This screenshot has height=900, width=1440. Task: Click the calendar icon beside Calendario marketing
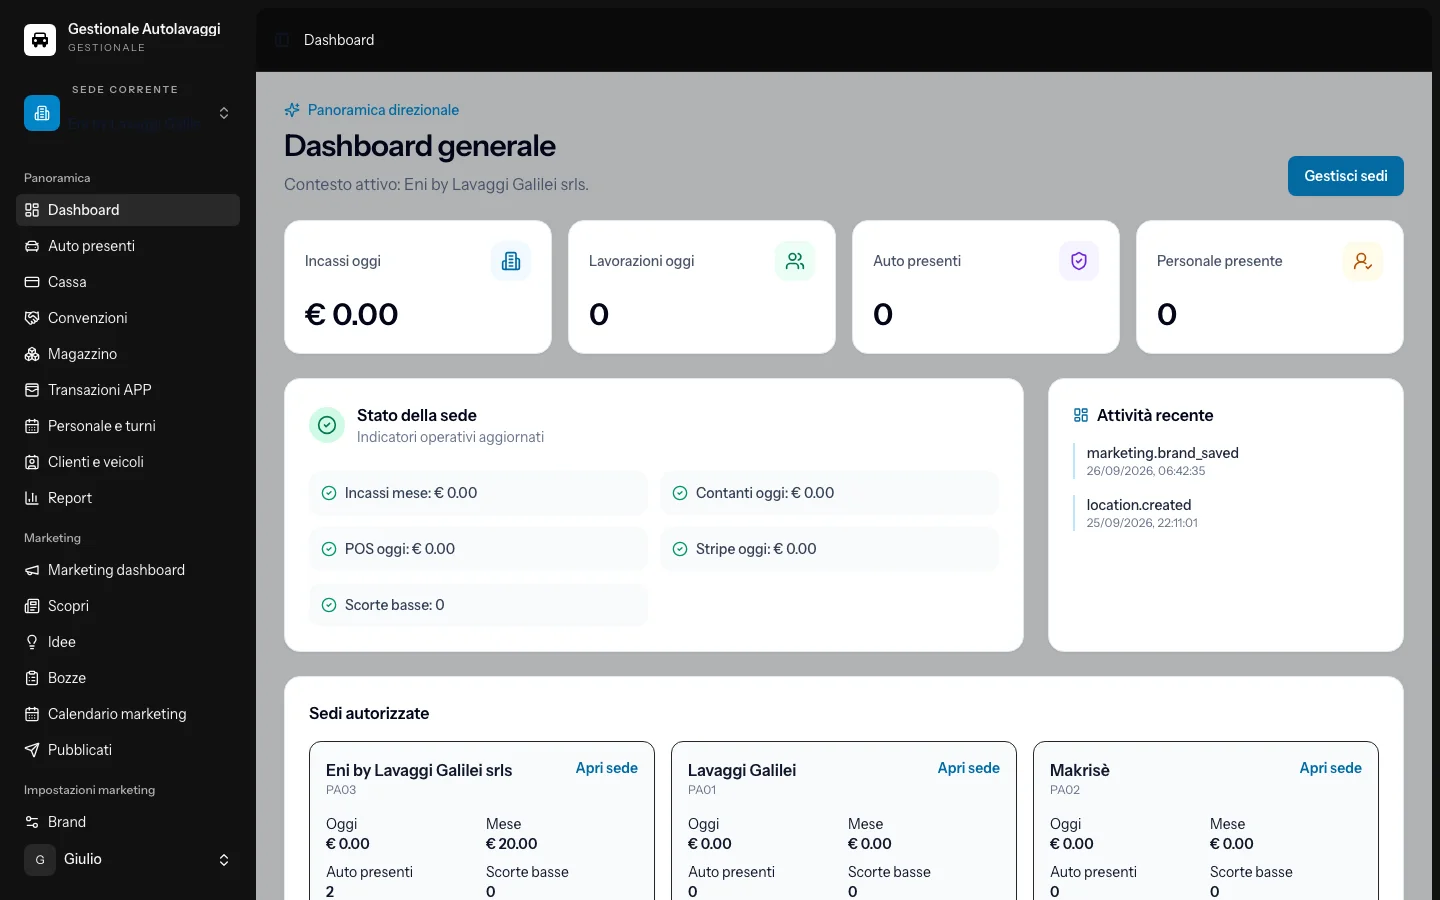32,714
